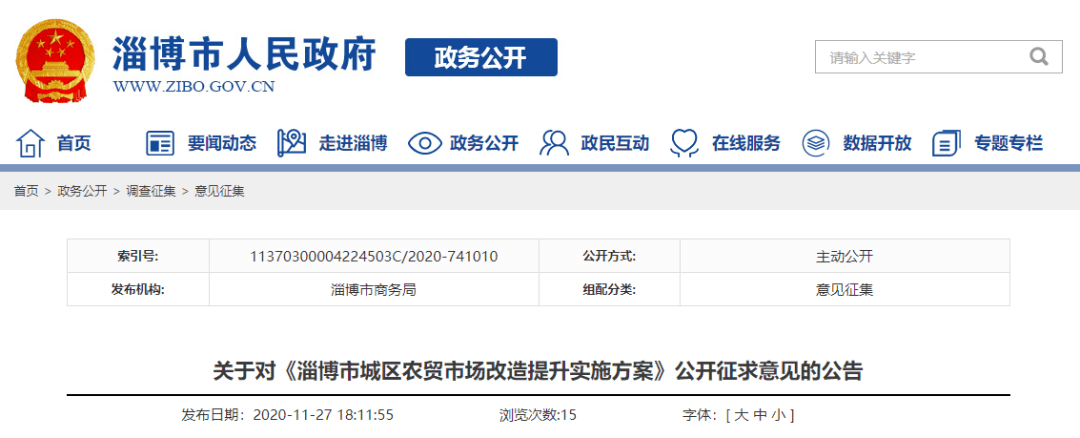Click into the keyword search field
This screenshot has width=1080, height=438.
tap(915, 58)
